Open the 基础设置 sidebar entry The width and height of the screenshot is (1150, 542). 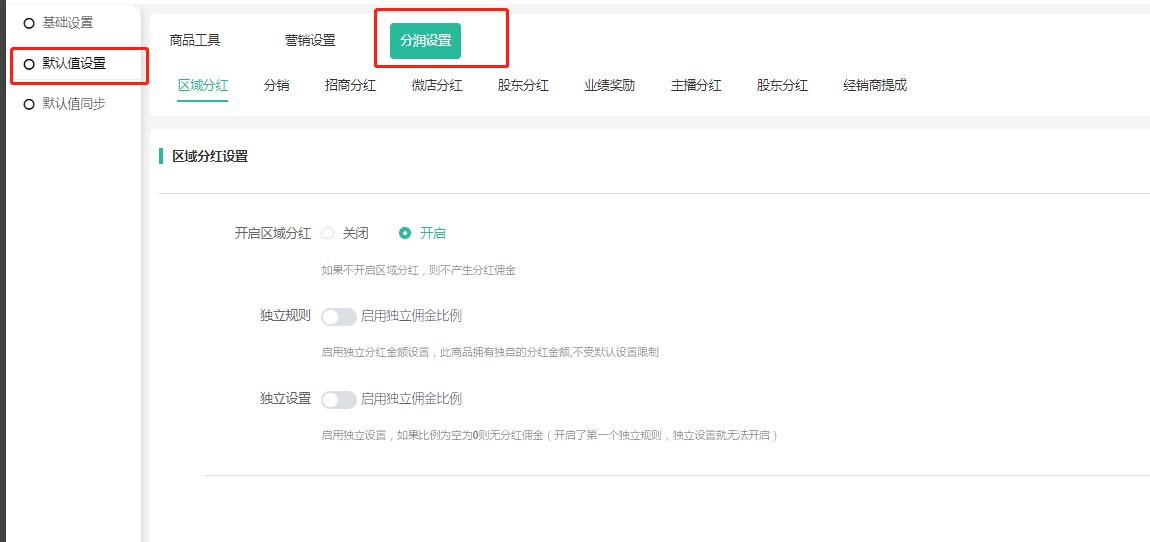pyautogui.click(x=67, y=23)
